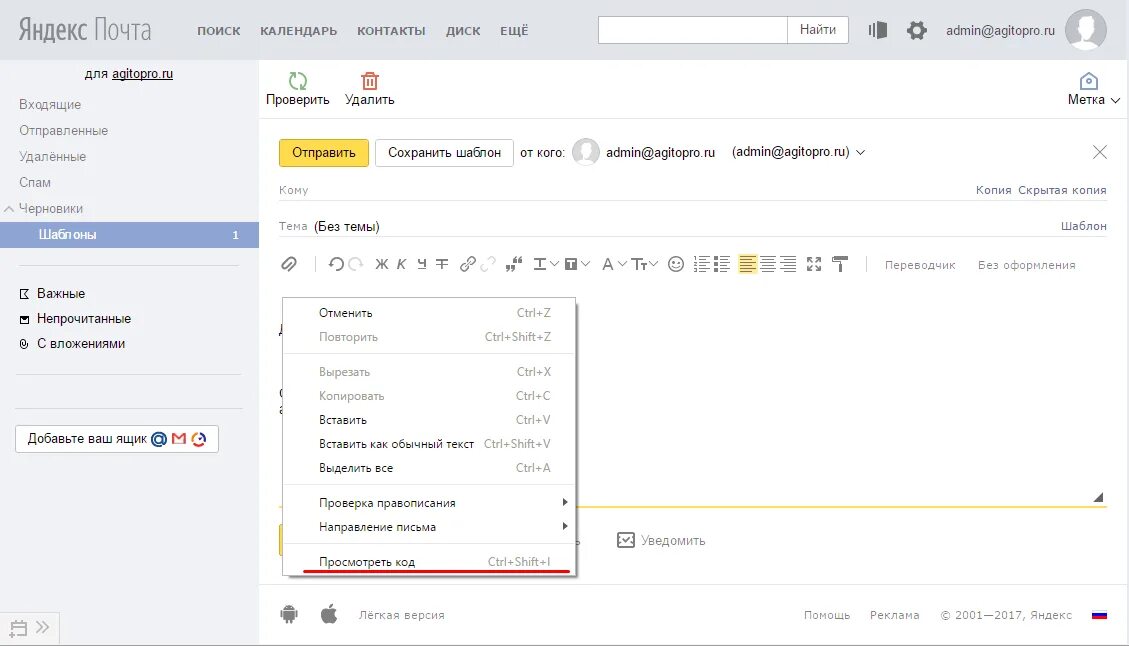The width and height of the screenshot is (1129, 646).
Task: Open font family dropdown
Action: [x=613, y=264]
